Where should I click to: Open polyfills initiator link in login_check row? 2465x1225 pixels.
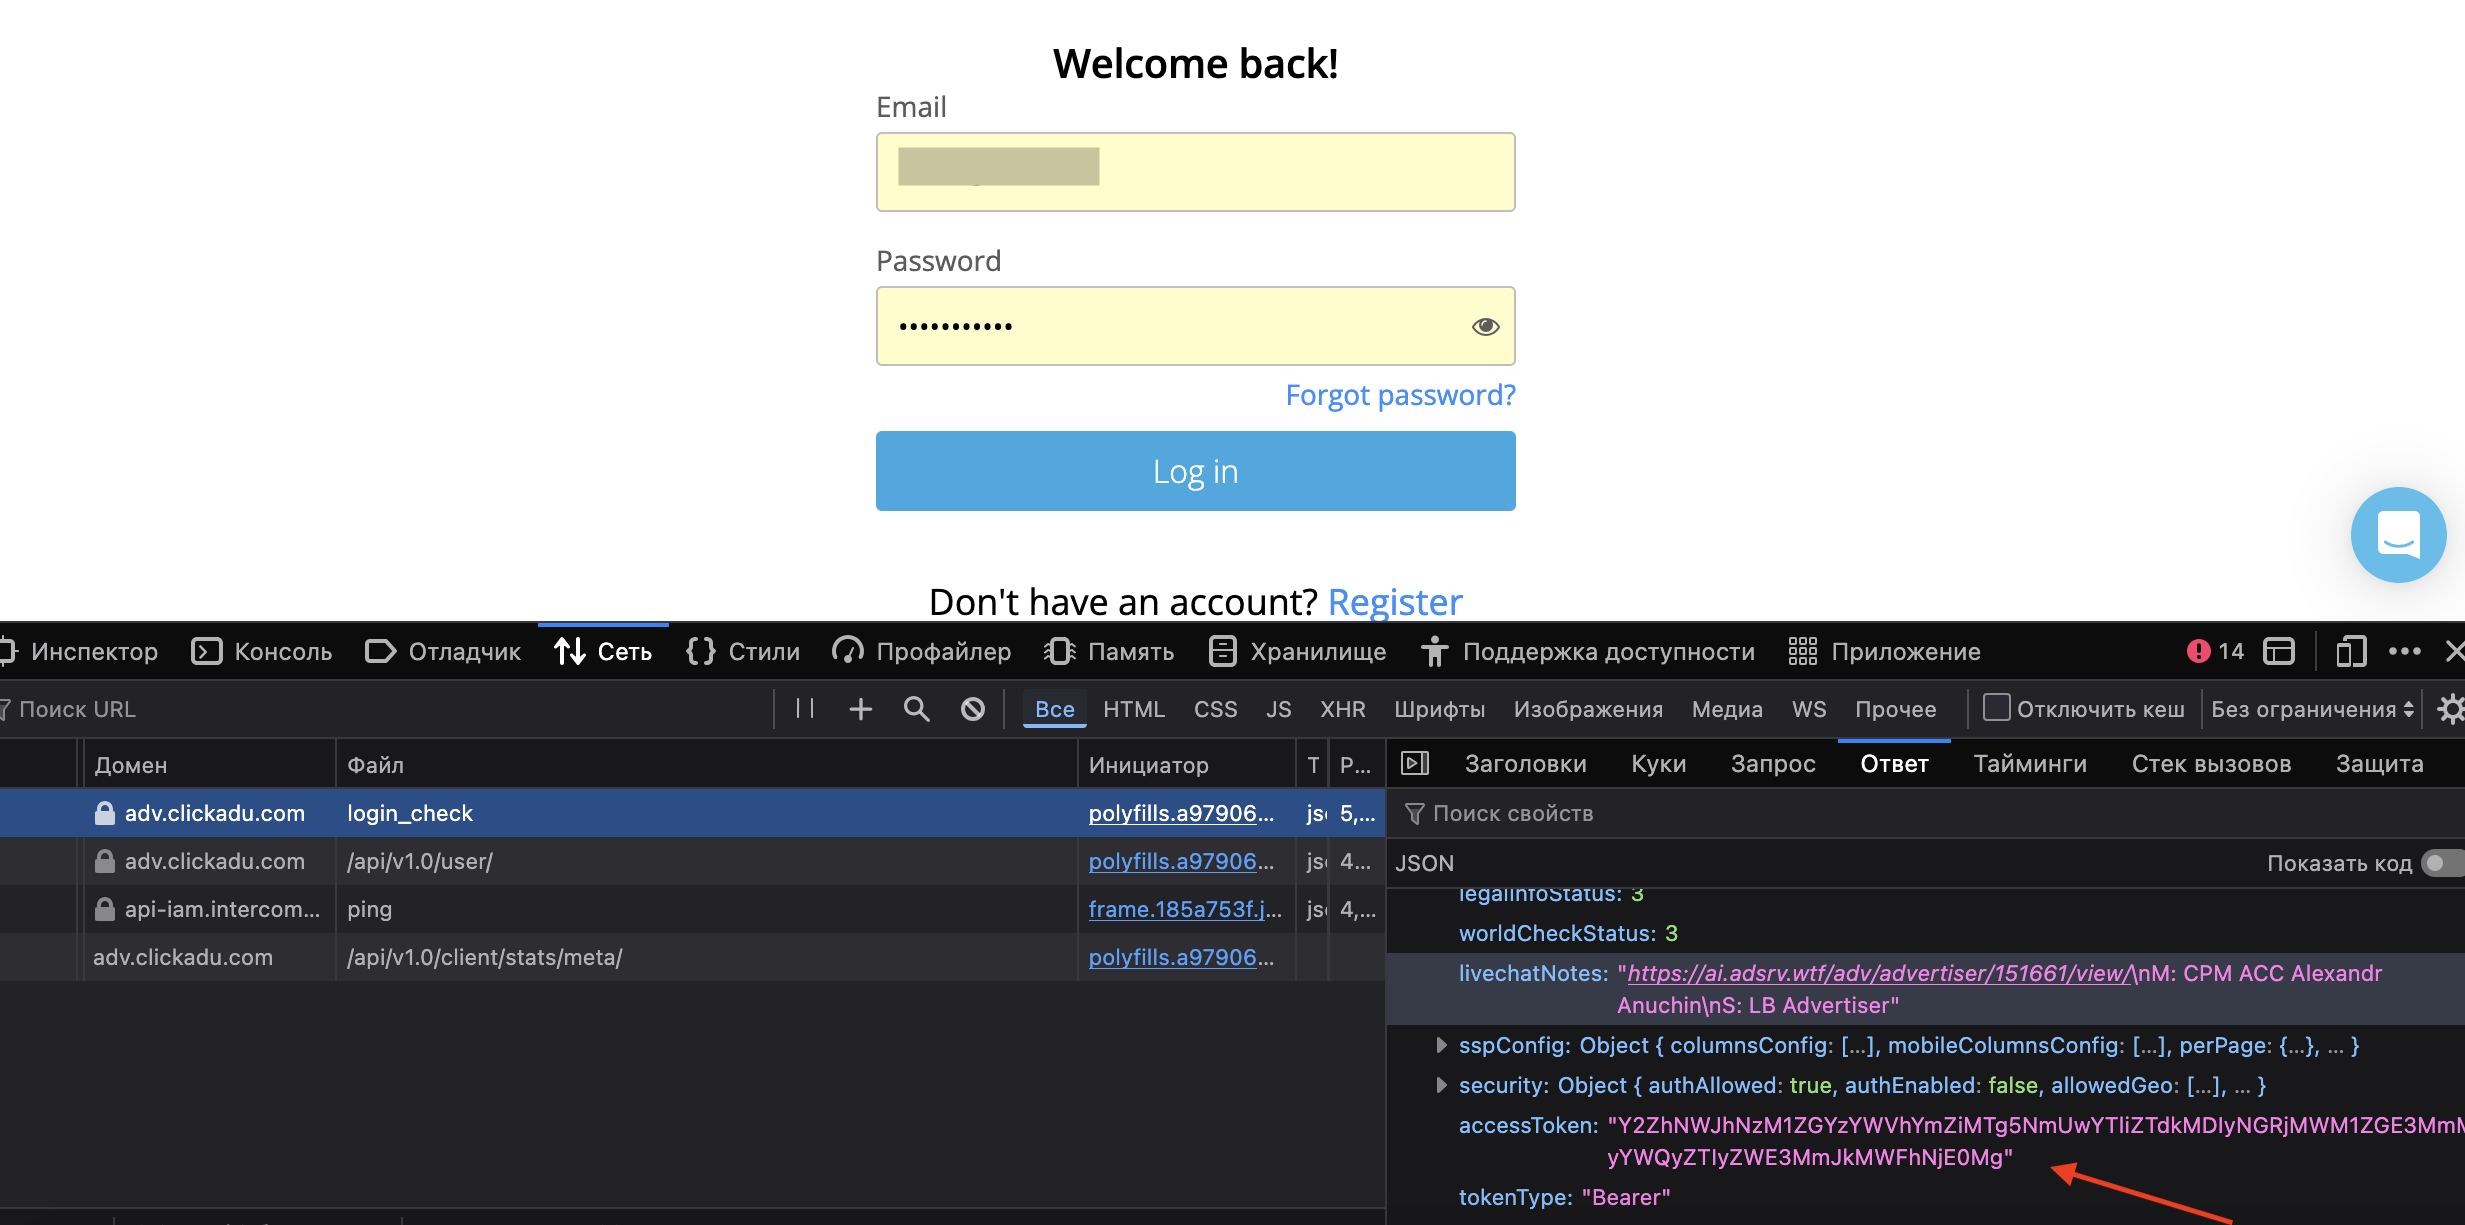[x=1181, y=813]
